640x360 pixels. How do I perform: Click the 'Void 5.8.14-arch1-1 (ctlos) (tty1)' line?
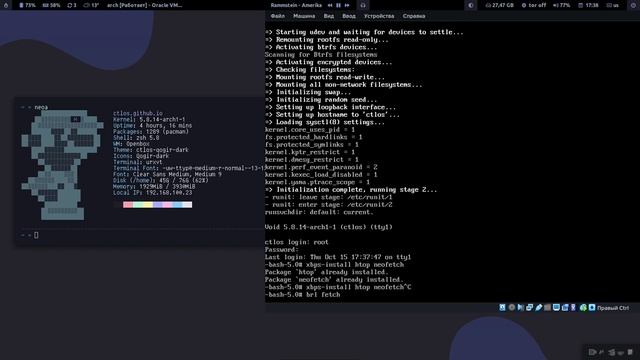coord(329,227)
